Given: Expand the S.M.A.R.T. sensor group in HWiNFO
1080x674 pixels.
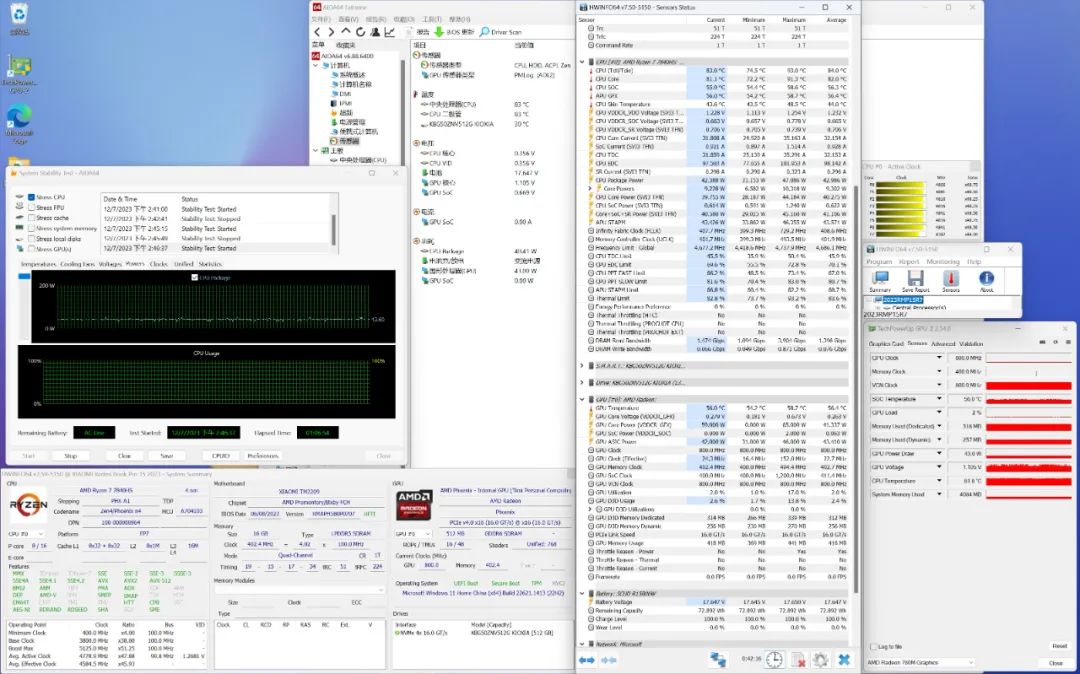Looking at the screenshot, I should 582,366.
